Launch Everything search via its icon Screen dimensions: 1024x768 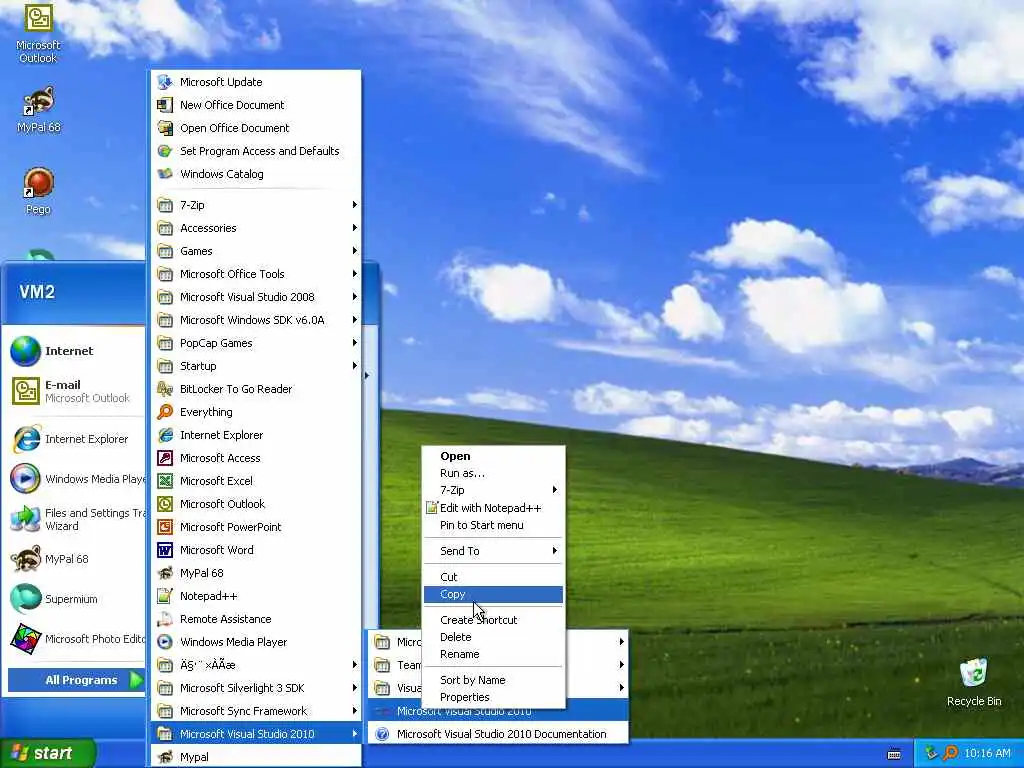(x=165, y=411)
